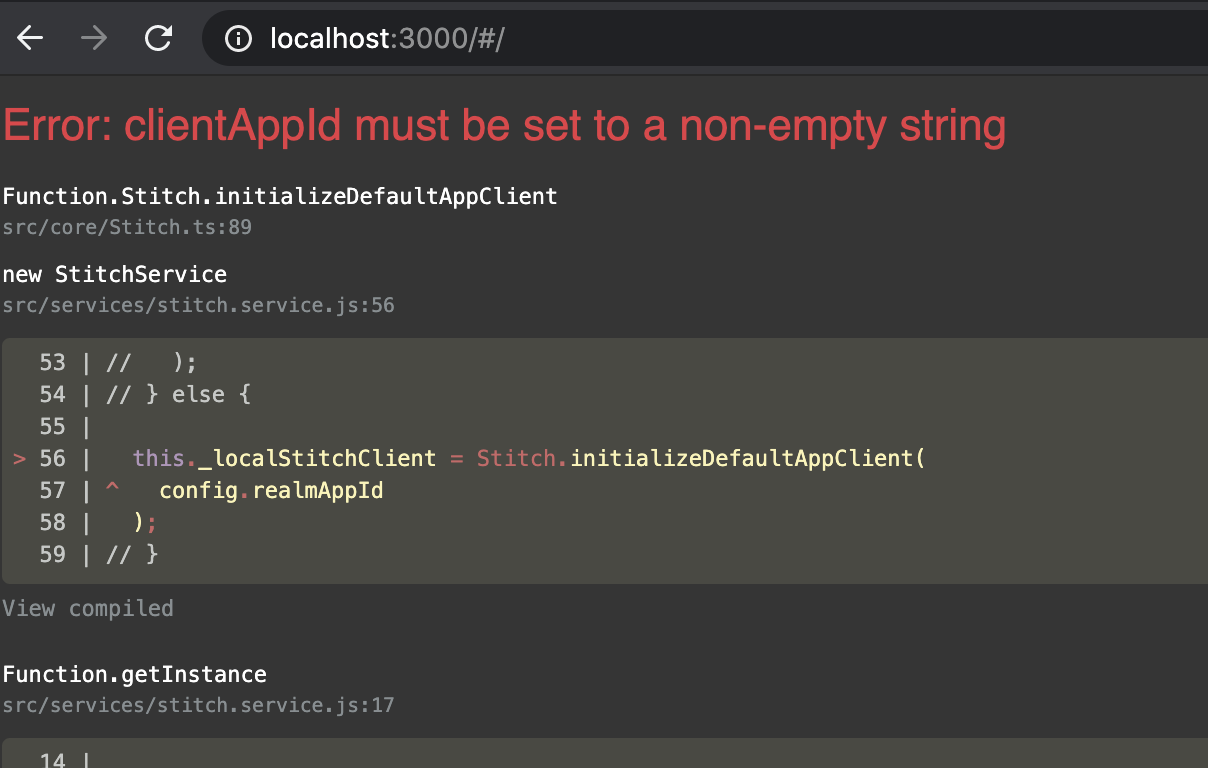Open stitch.service.js:17 file link
This screenshot has width=1208, height=768.
point(198,705)
